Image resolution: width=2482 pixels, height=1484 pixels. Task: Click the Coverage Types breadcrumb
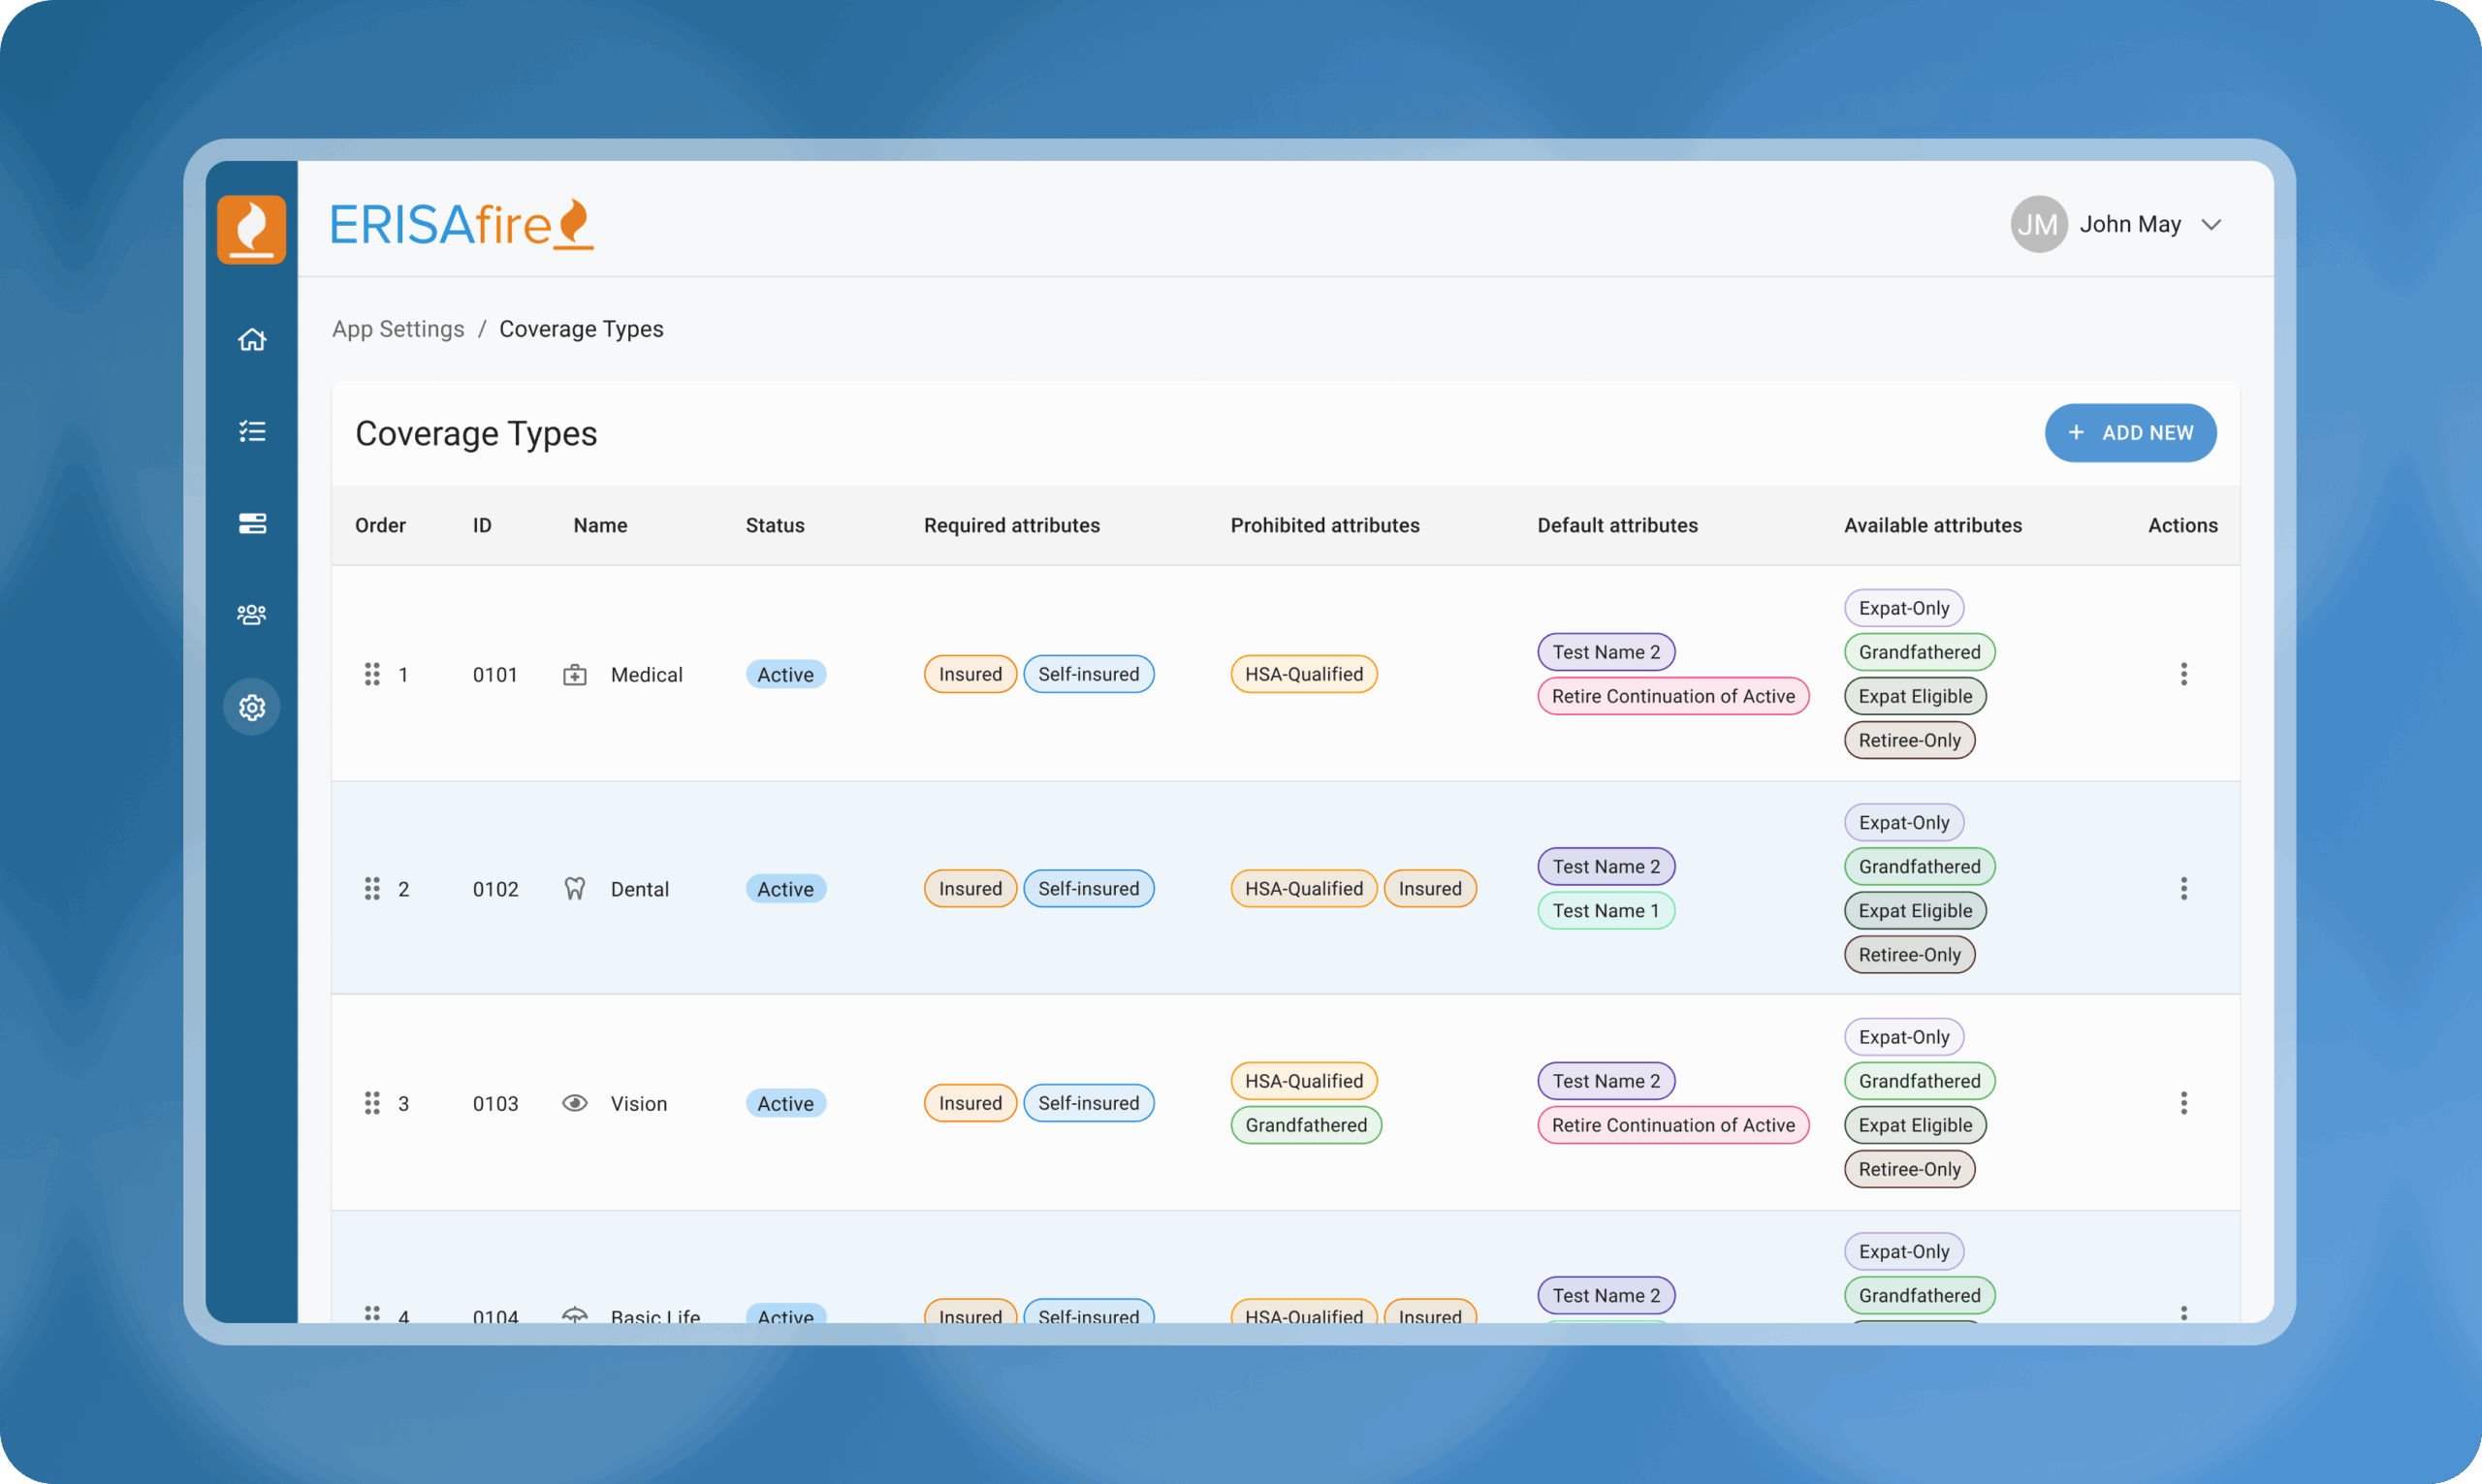[581, 329]
